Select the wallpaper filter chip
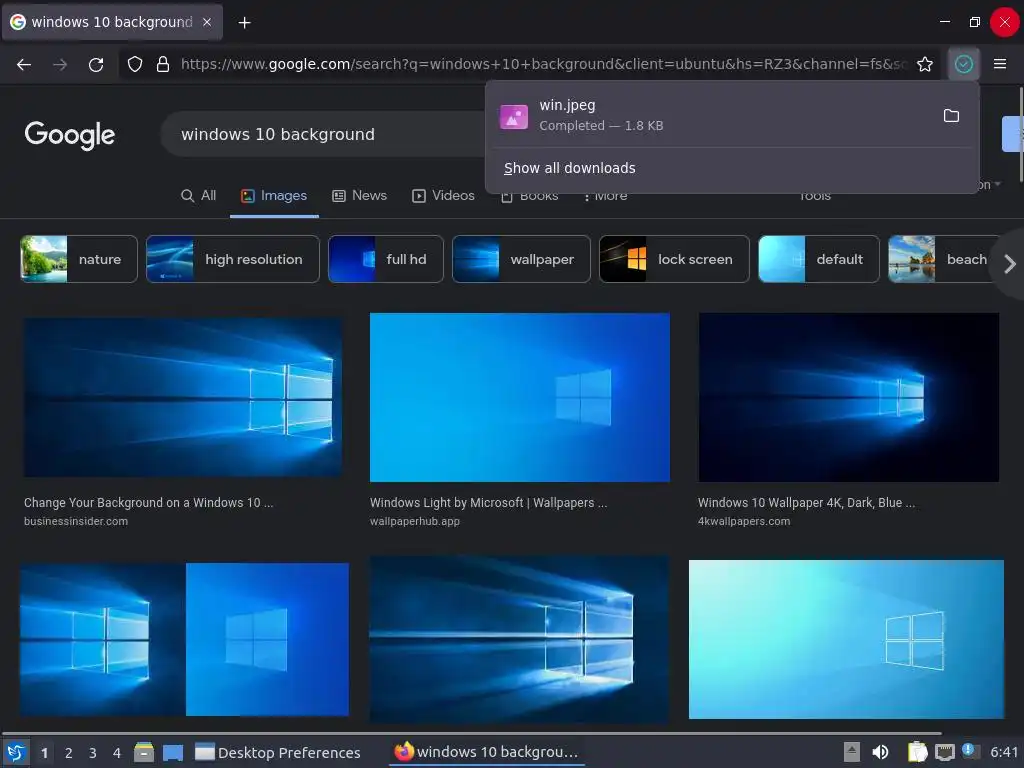This screenshot has width=1024, height=768. tap(521, 259)
